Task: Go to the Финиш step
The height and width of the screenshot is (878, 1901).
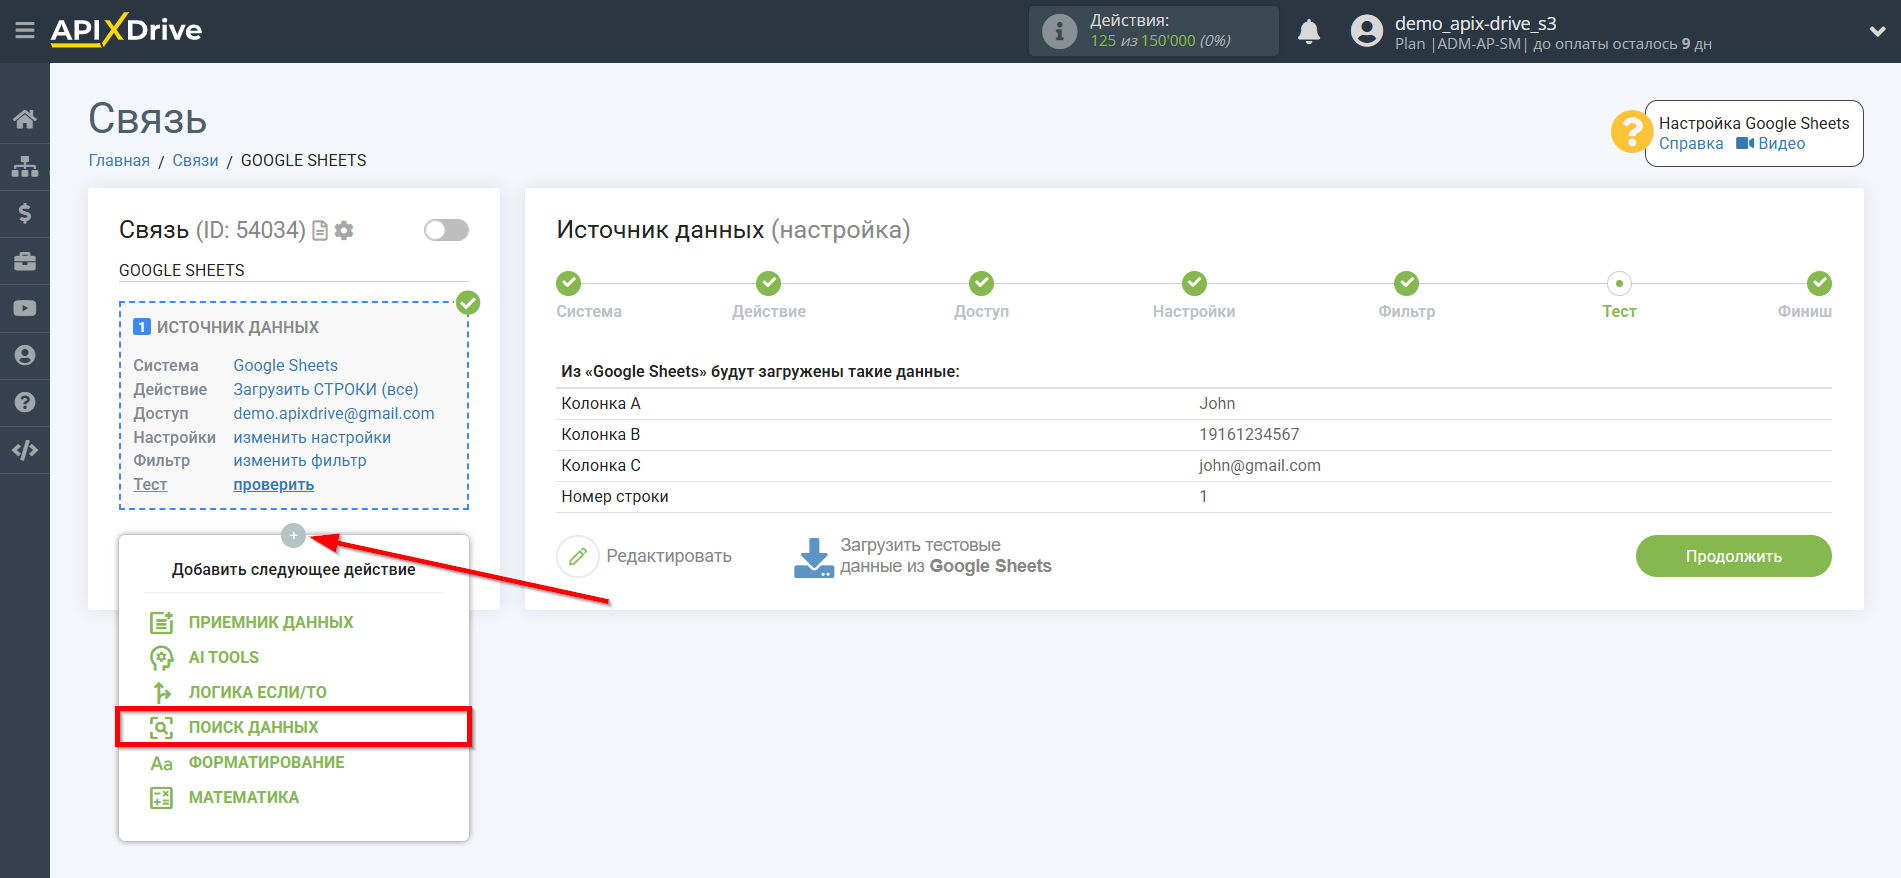Action: click(1819, 283)
